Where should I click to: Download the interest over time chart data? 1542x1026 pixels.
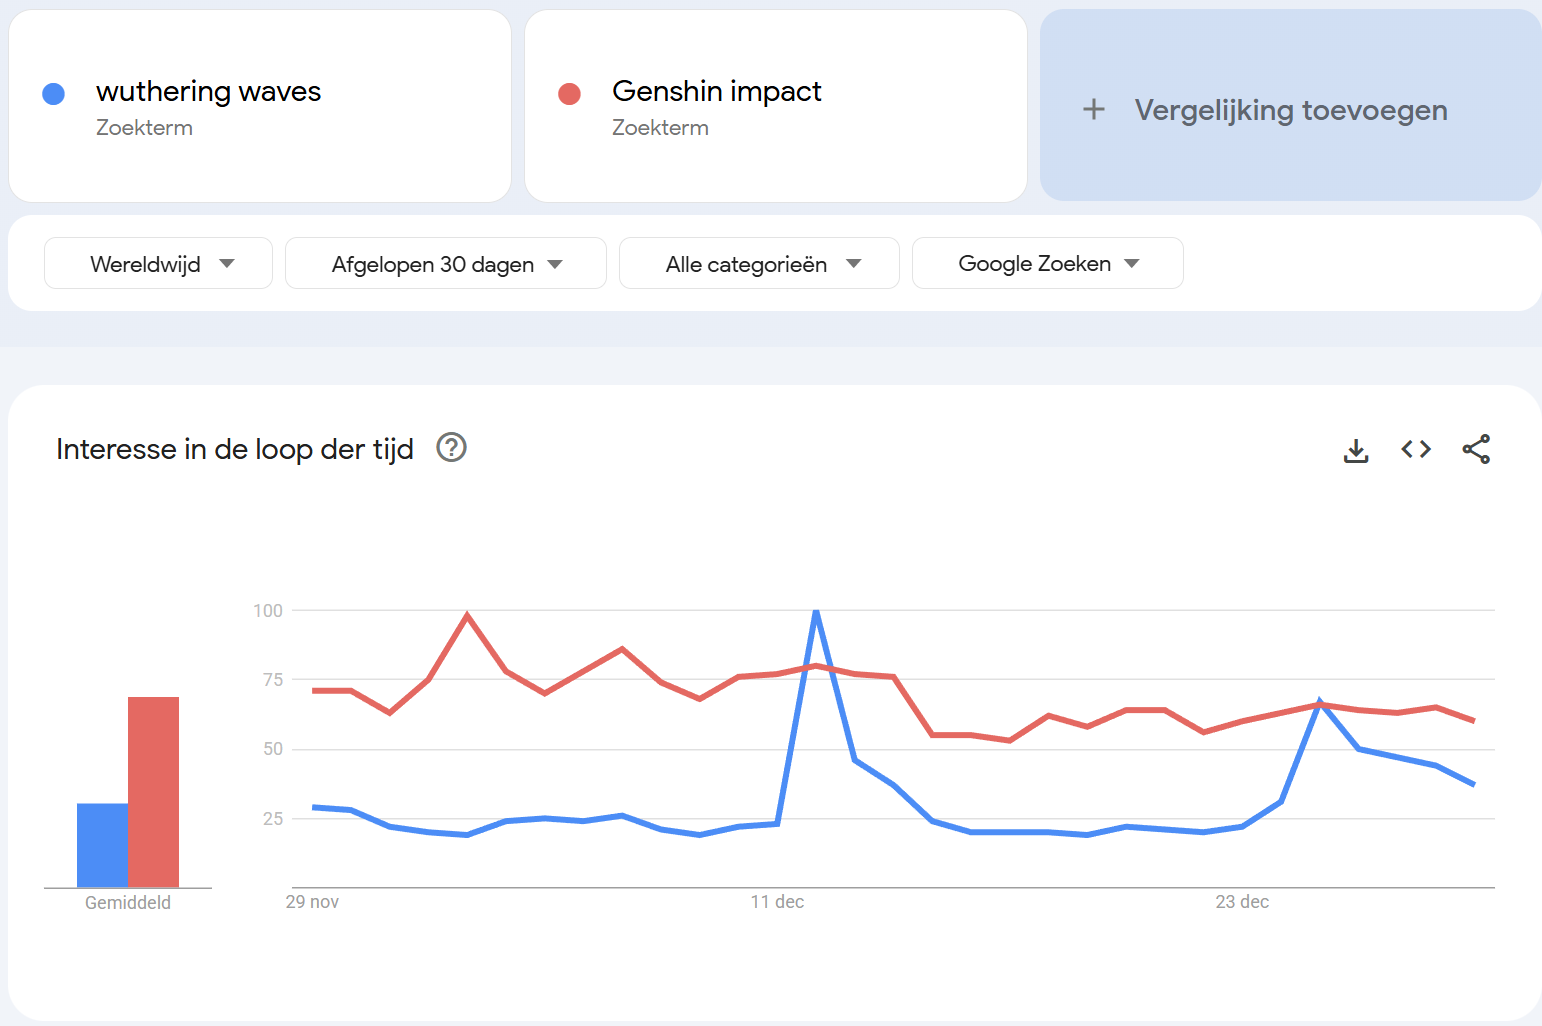(1356, 450)
